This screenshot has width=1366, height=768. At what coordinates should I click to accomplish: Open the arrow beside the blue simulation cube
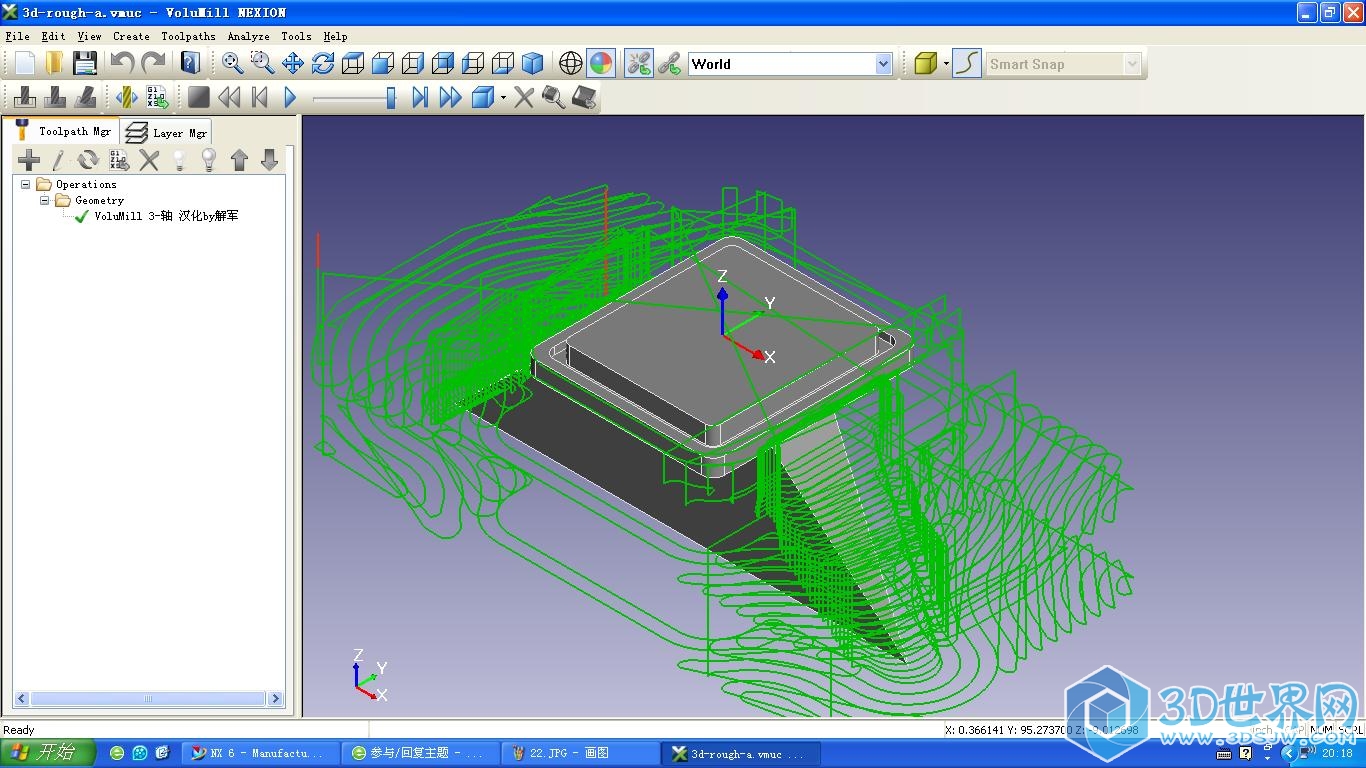[x=503, y=98]
